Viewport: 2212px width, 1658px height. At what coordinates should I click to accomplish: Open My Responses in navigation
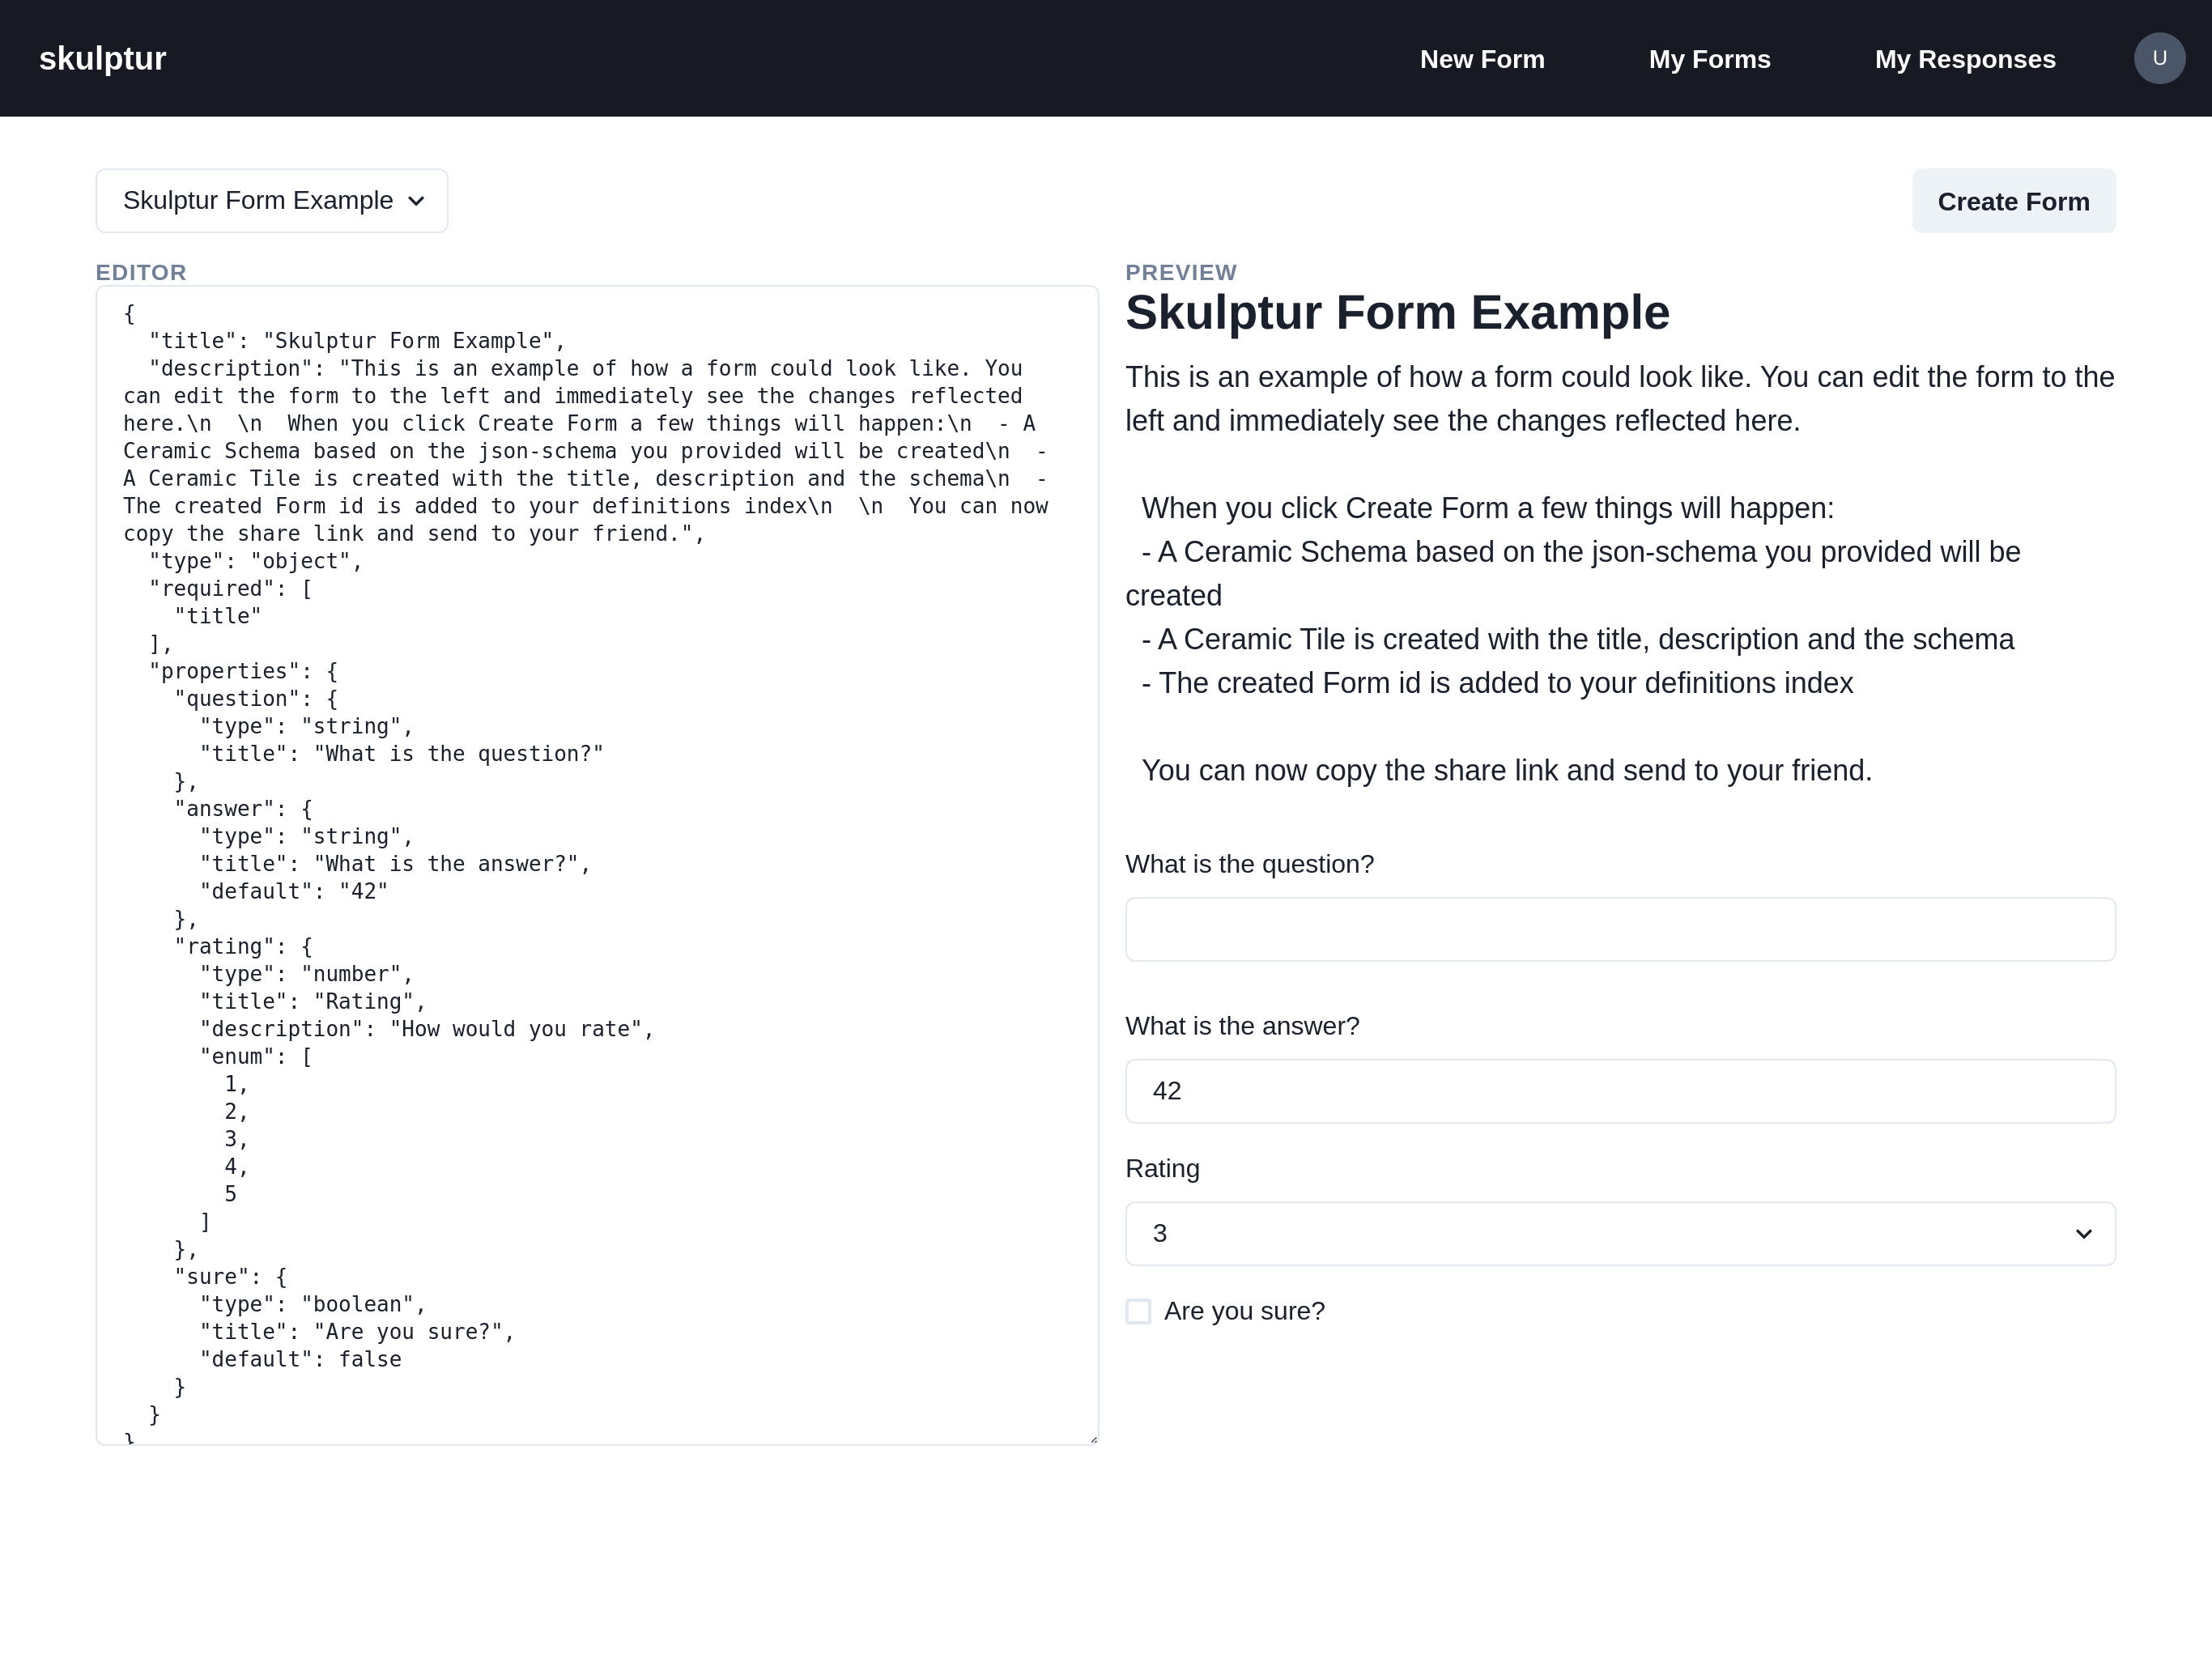(x=1964, y=59)
